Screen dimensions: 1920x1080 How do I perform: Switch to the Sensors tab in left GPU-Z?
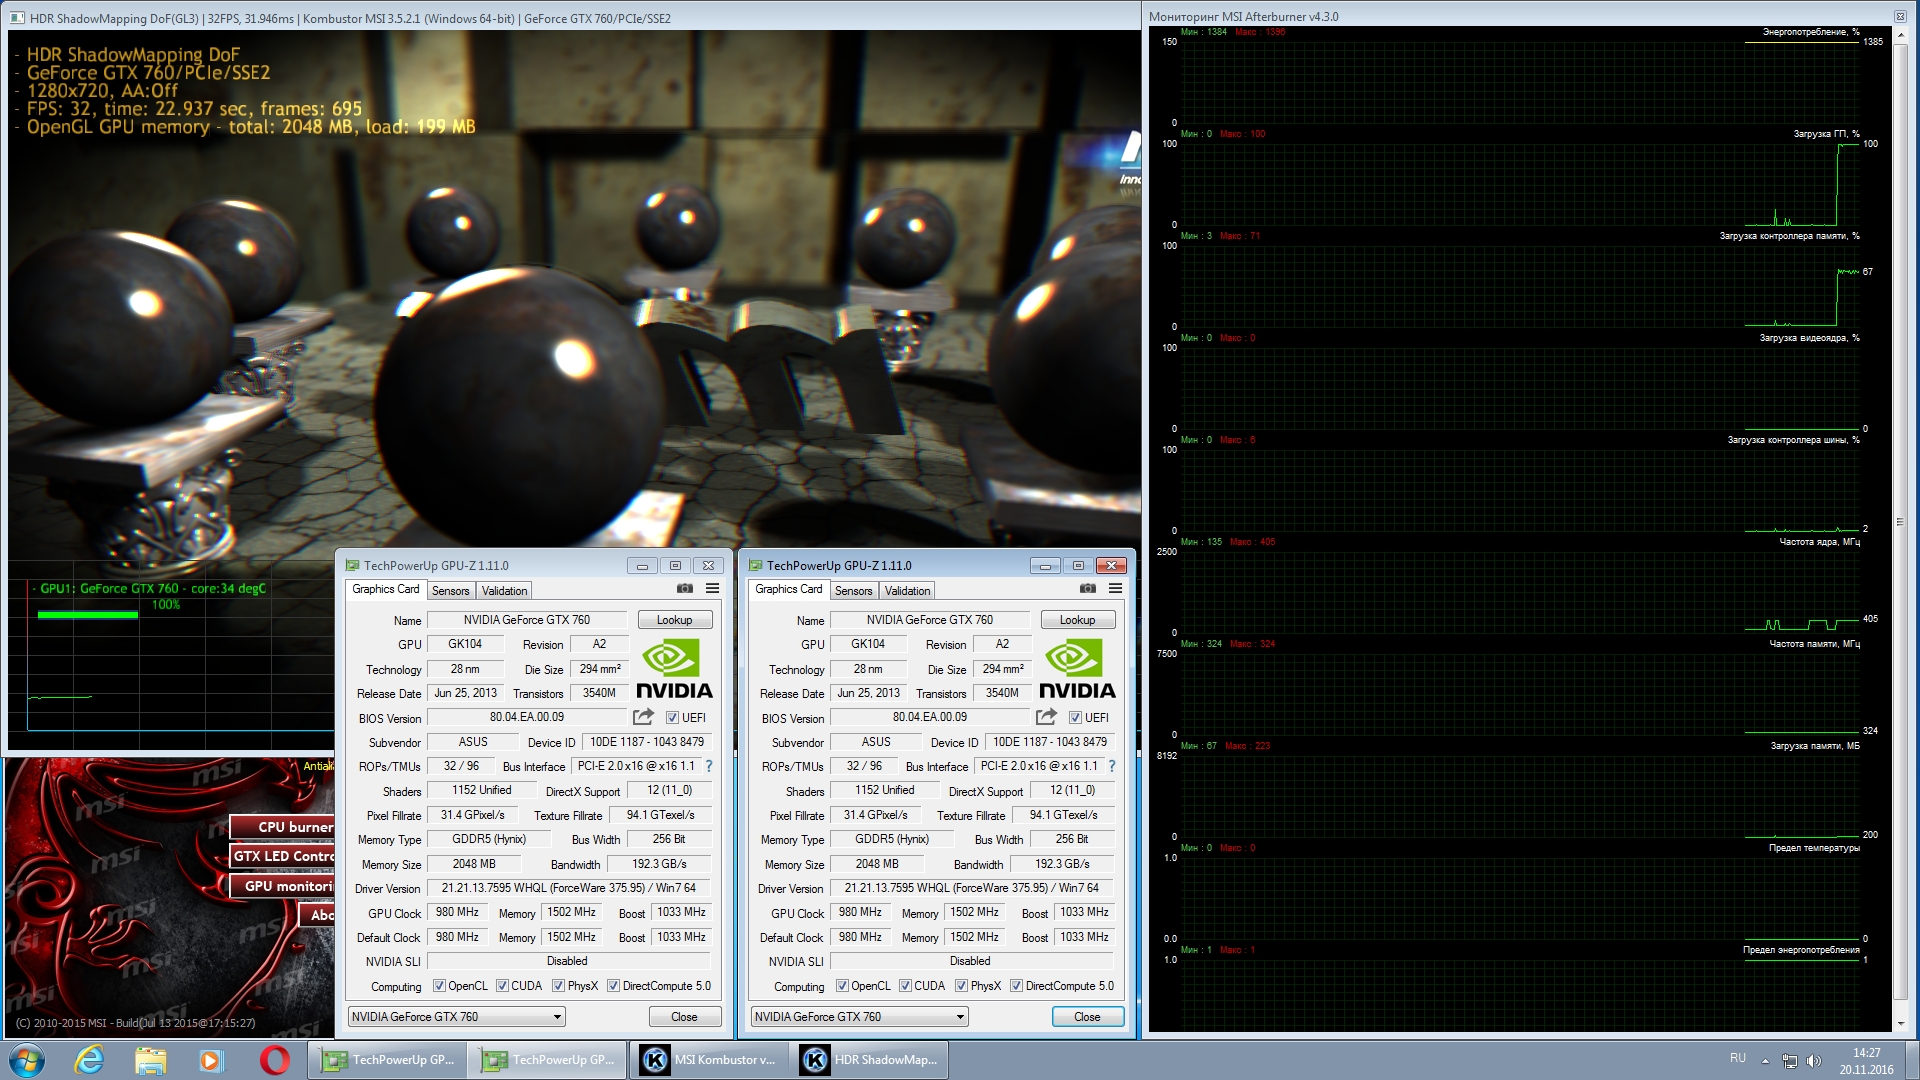coord(450,591)
